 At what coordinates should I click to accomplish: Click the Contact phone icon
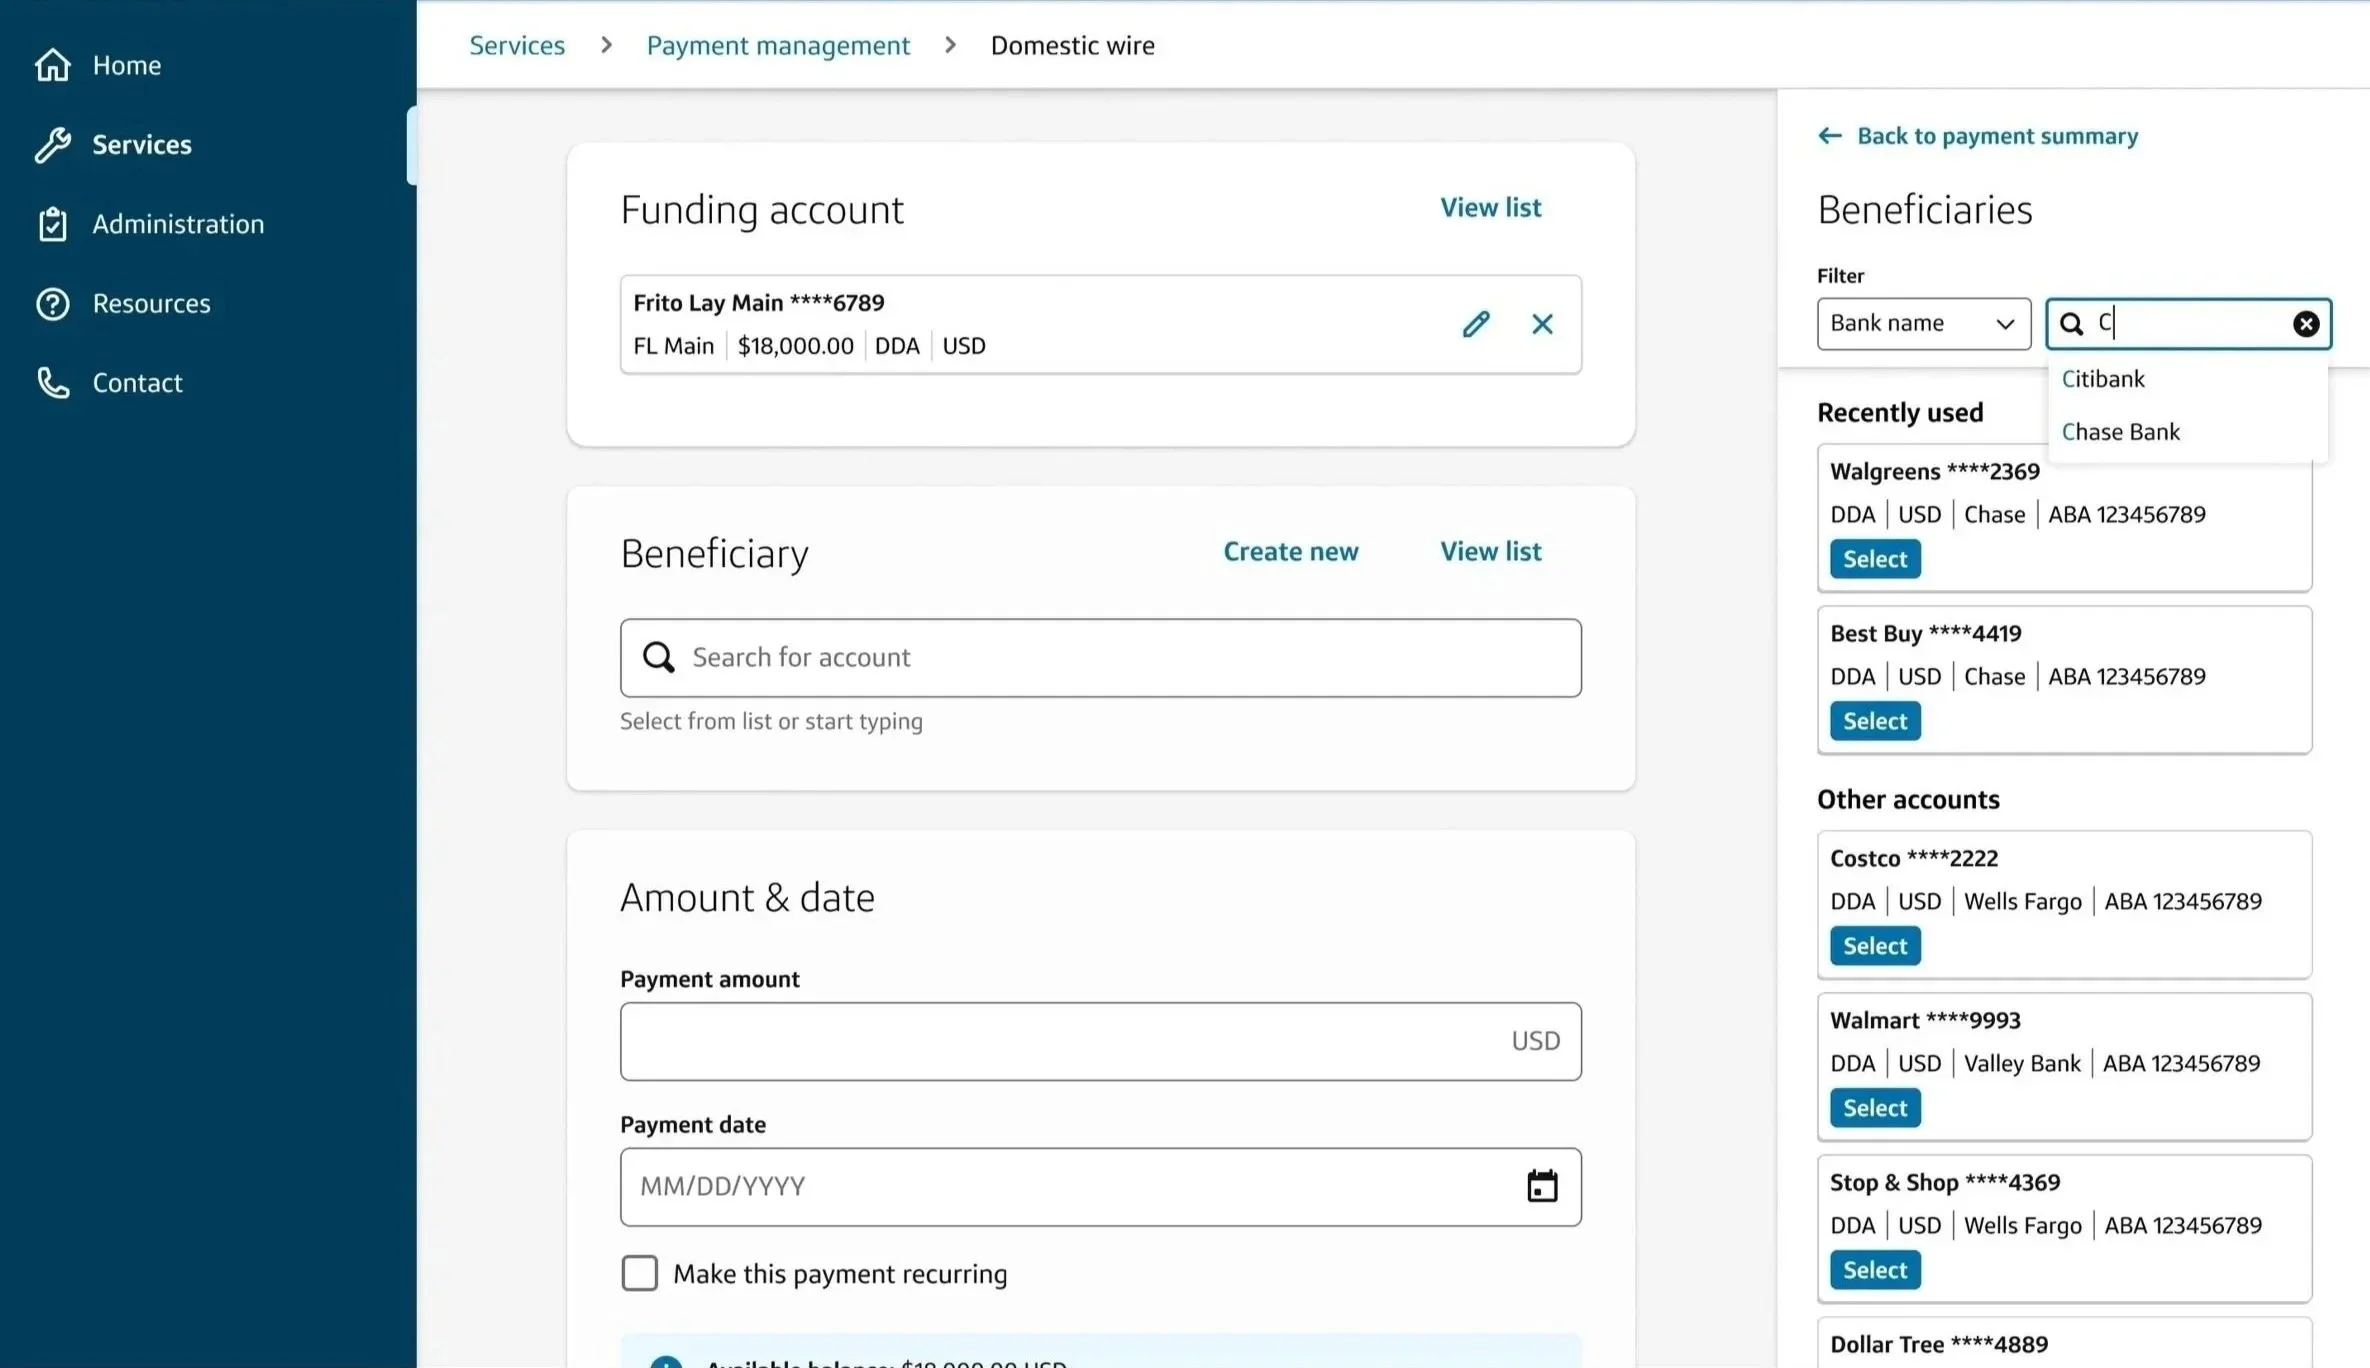point(53,383)
